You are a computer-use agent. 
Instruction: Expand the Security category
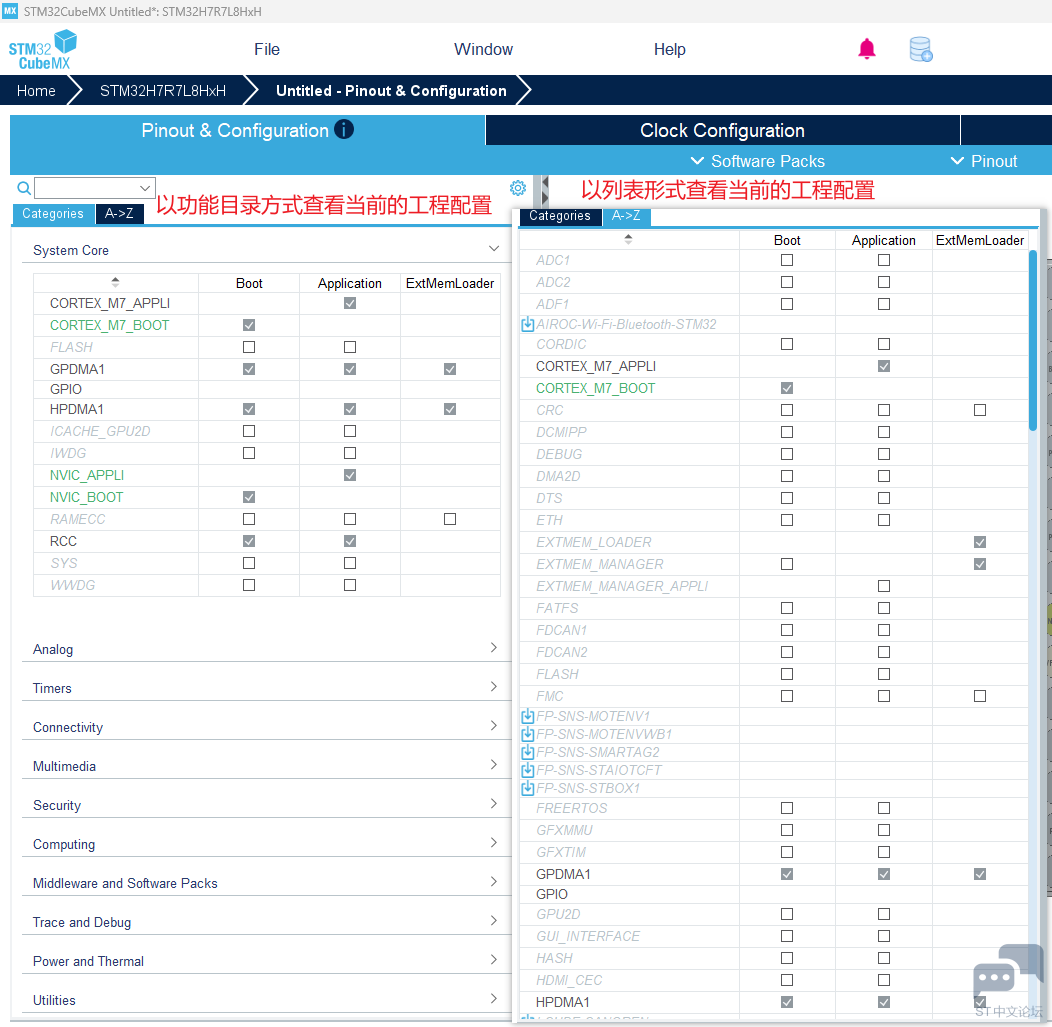tap(494, 804)
